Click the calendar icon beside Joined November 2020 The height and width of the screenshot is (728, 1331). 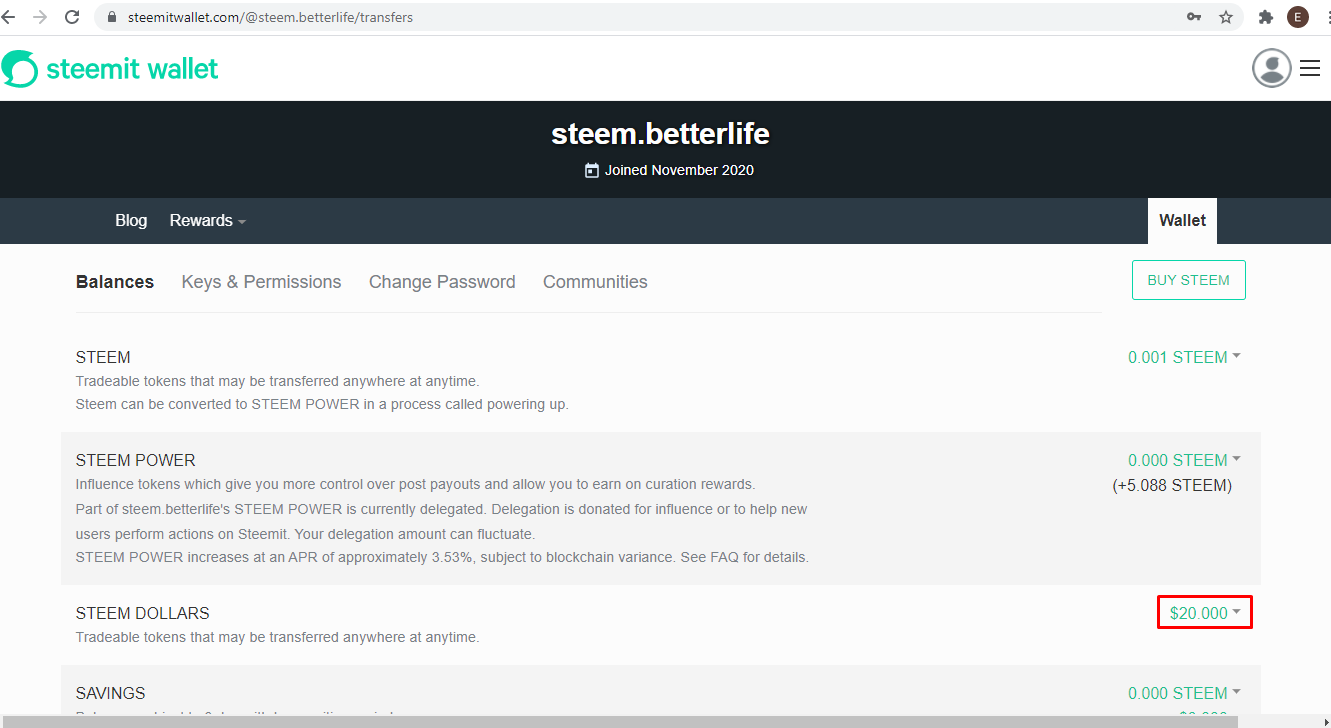[592, 170]
